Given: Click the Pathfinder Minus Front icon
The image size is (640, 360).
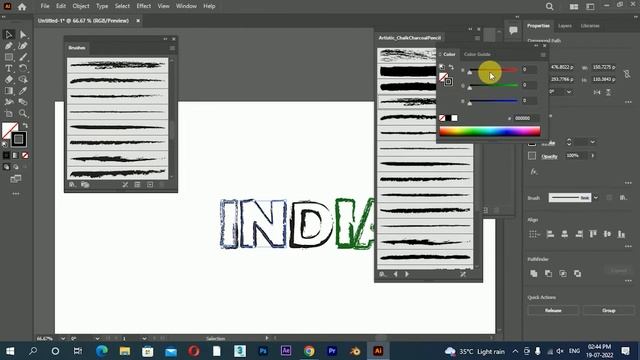Looking at the screenshot, I should pyautogui.click(x=548, y=273).
